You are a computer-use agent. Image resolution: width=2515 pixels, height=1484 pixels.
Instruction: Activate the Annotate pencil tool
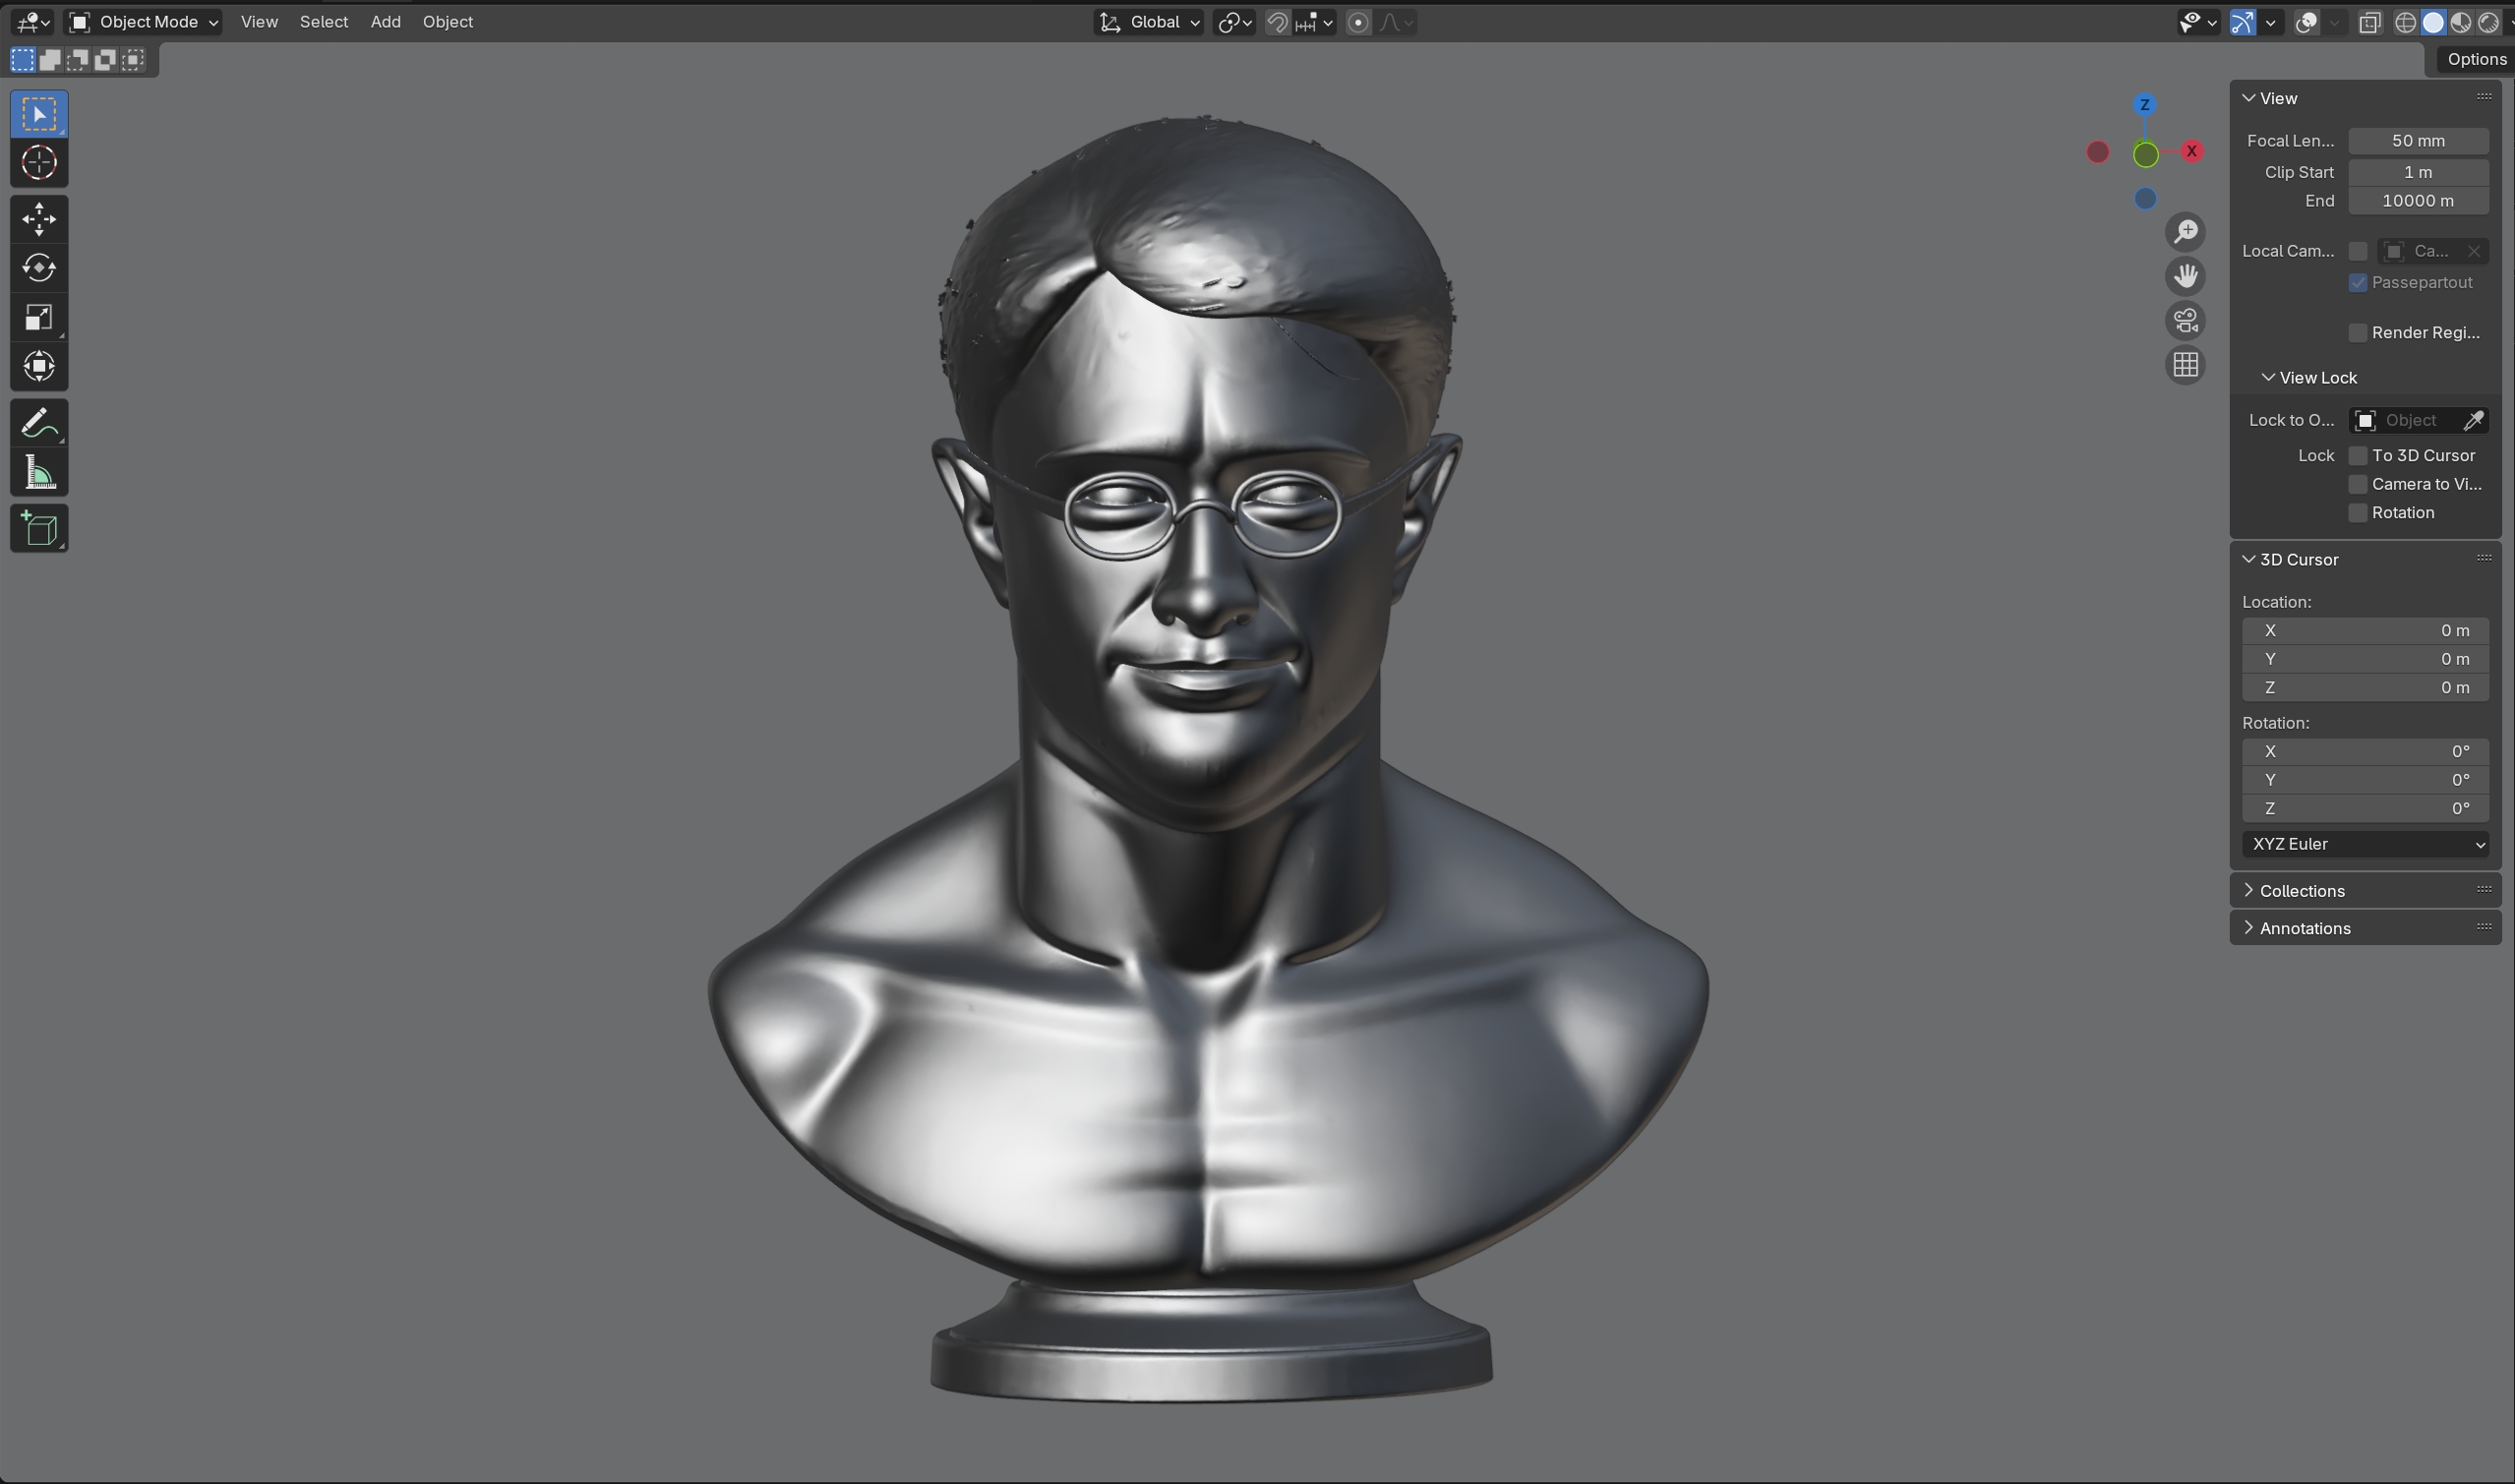coord(39,423)
